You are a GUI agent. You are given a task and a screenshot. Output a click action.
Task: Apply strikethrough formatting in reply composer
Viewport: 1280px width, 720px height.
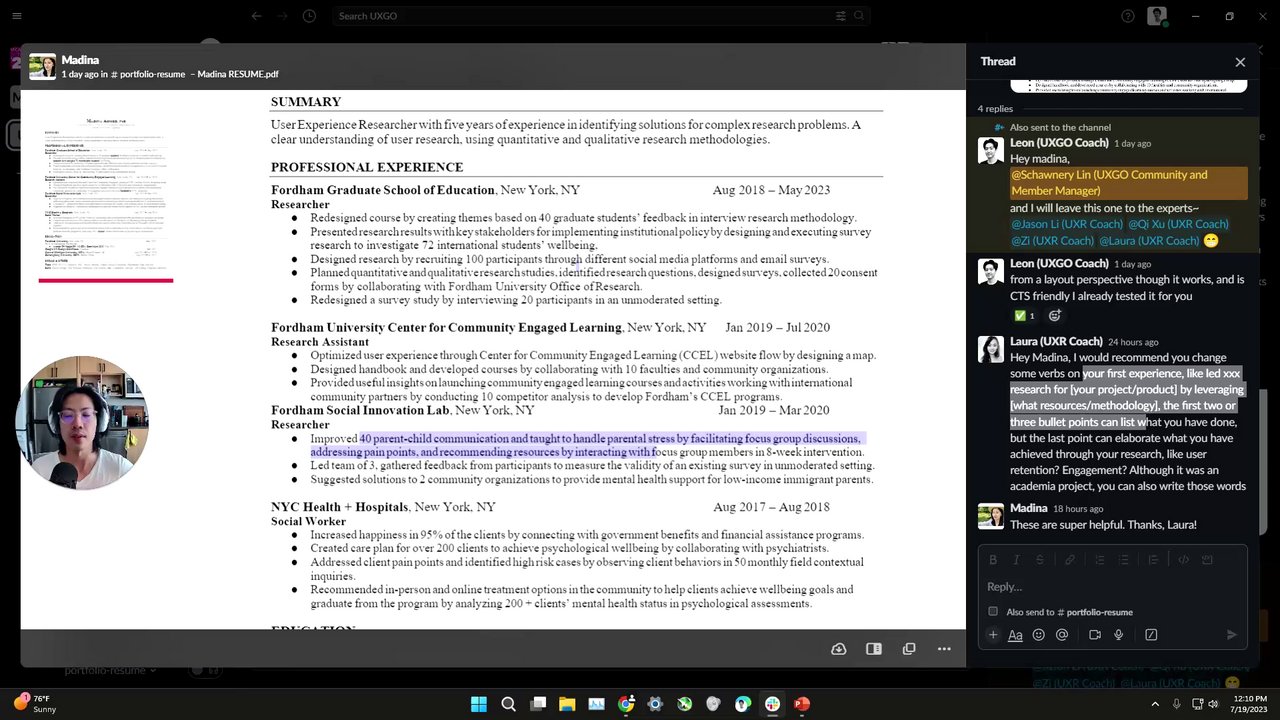point(1040,560)
